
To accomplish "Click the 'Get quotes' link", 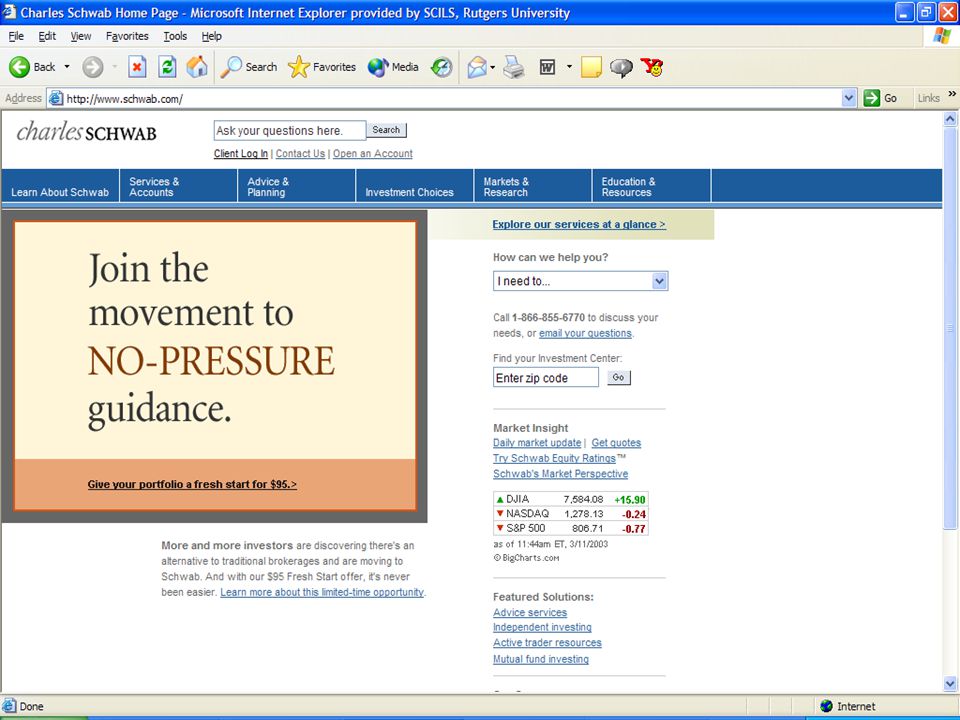I will click(616, 443).
